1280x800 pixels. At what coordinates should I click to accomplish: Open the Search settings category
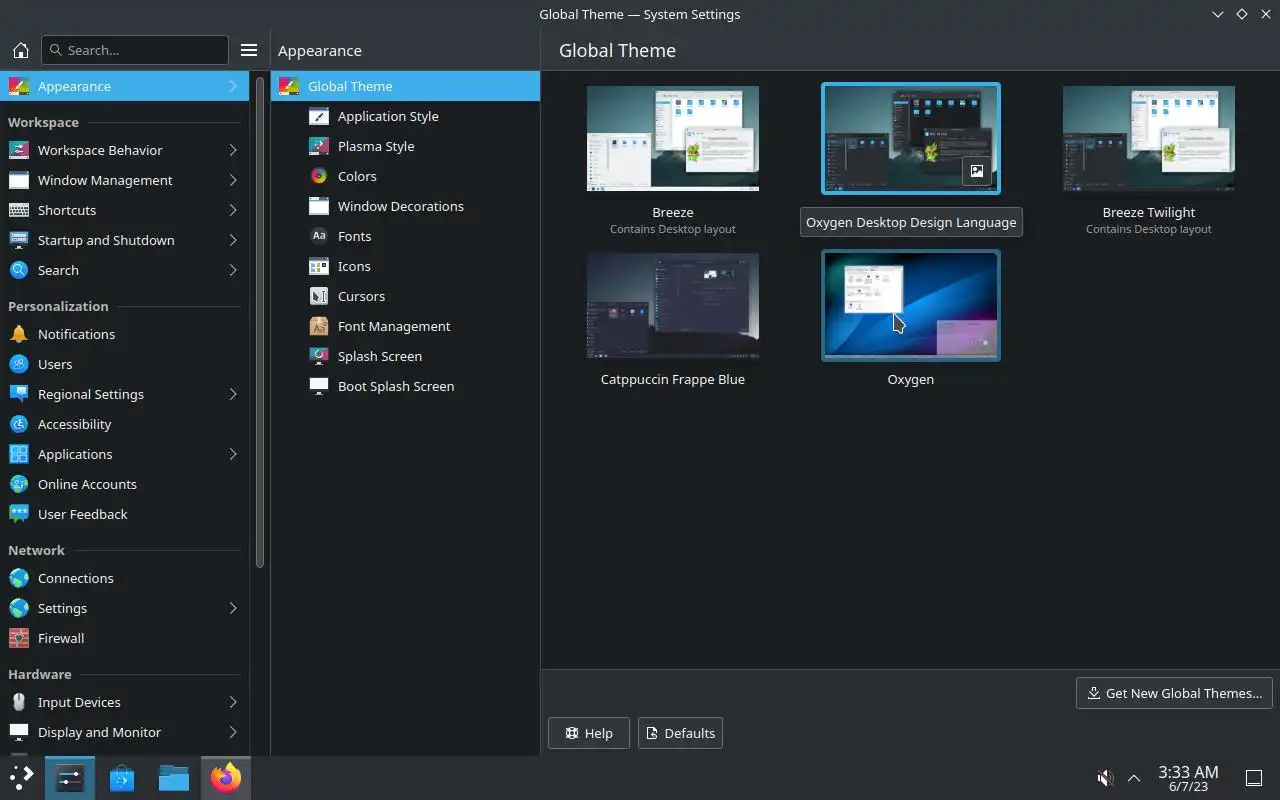pos(124,270)
